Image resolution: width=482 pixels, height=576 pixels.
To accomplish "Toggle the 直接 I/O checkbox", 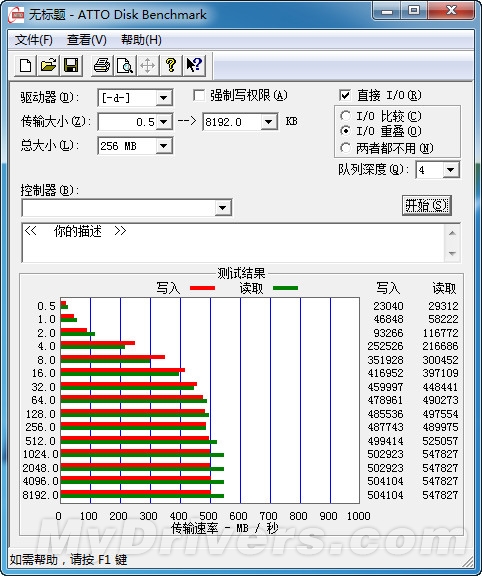I will click(x=345, y=96).
